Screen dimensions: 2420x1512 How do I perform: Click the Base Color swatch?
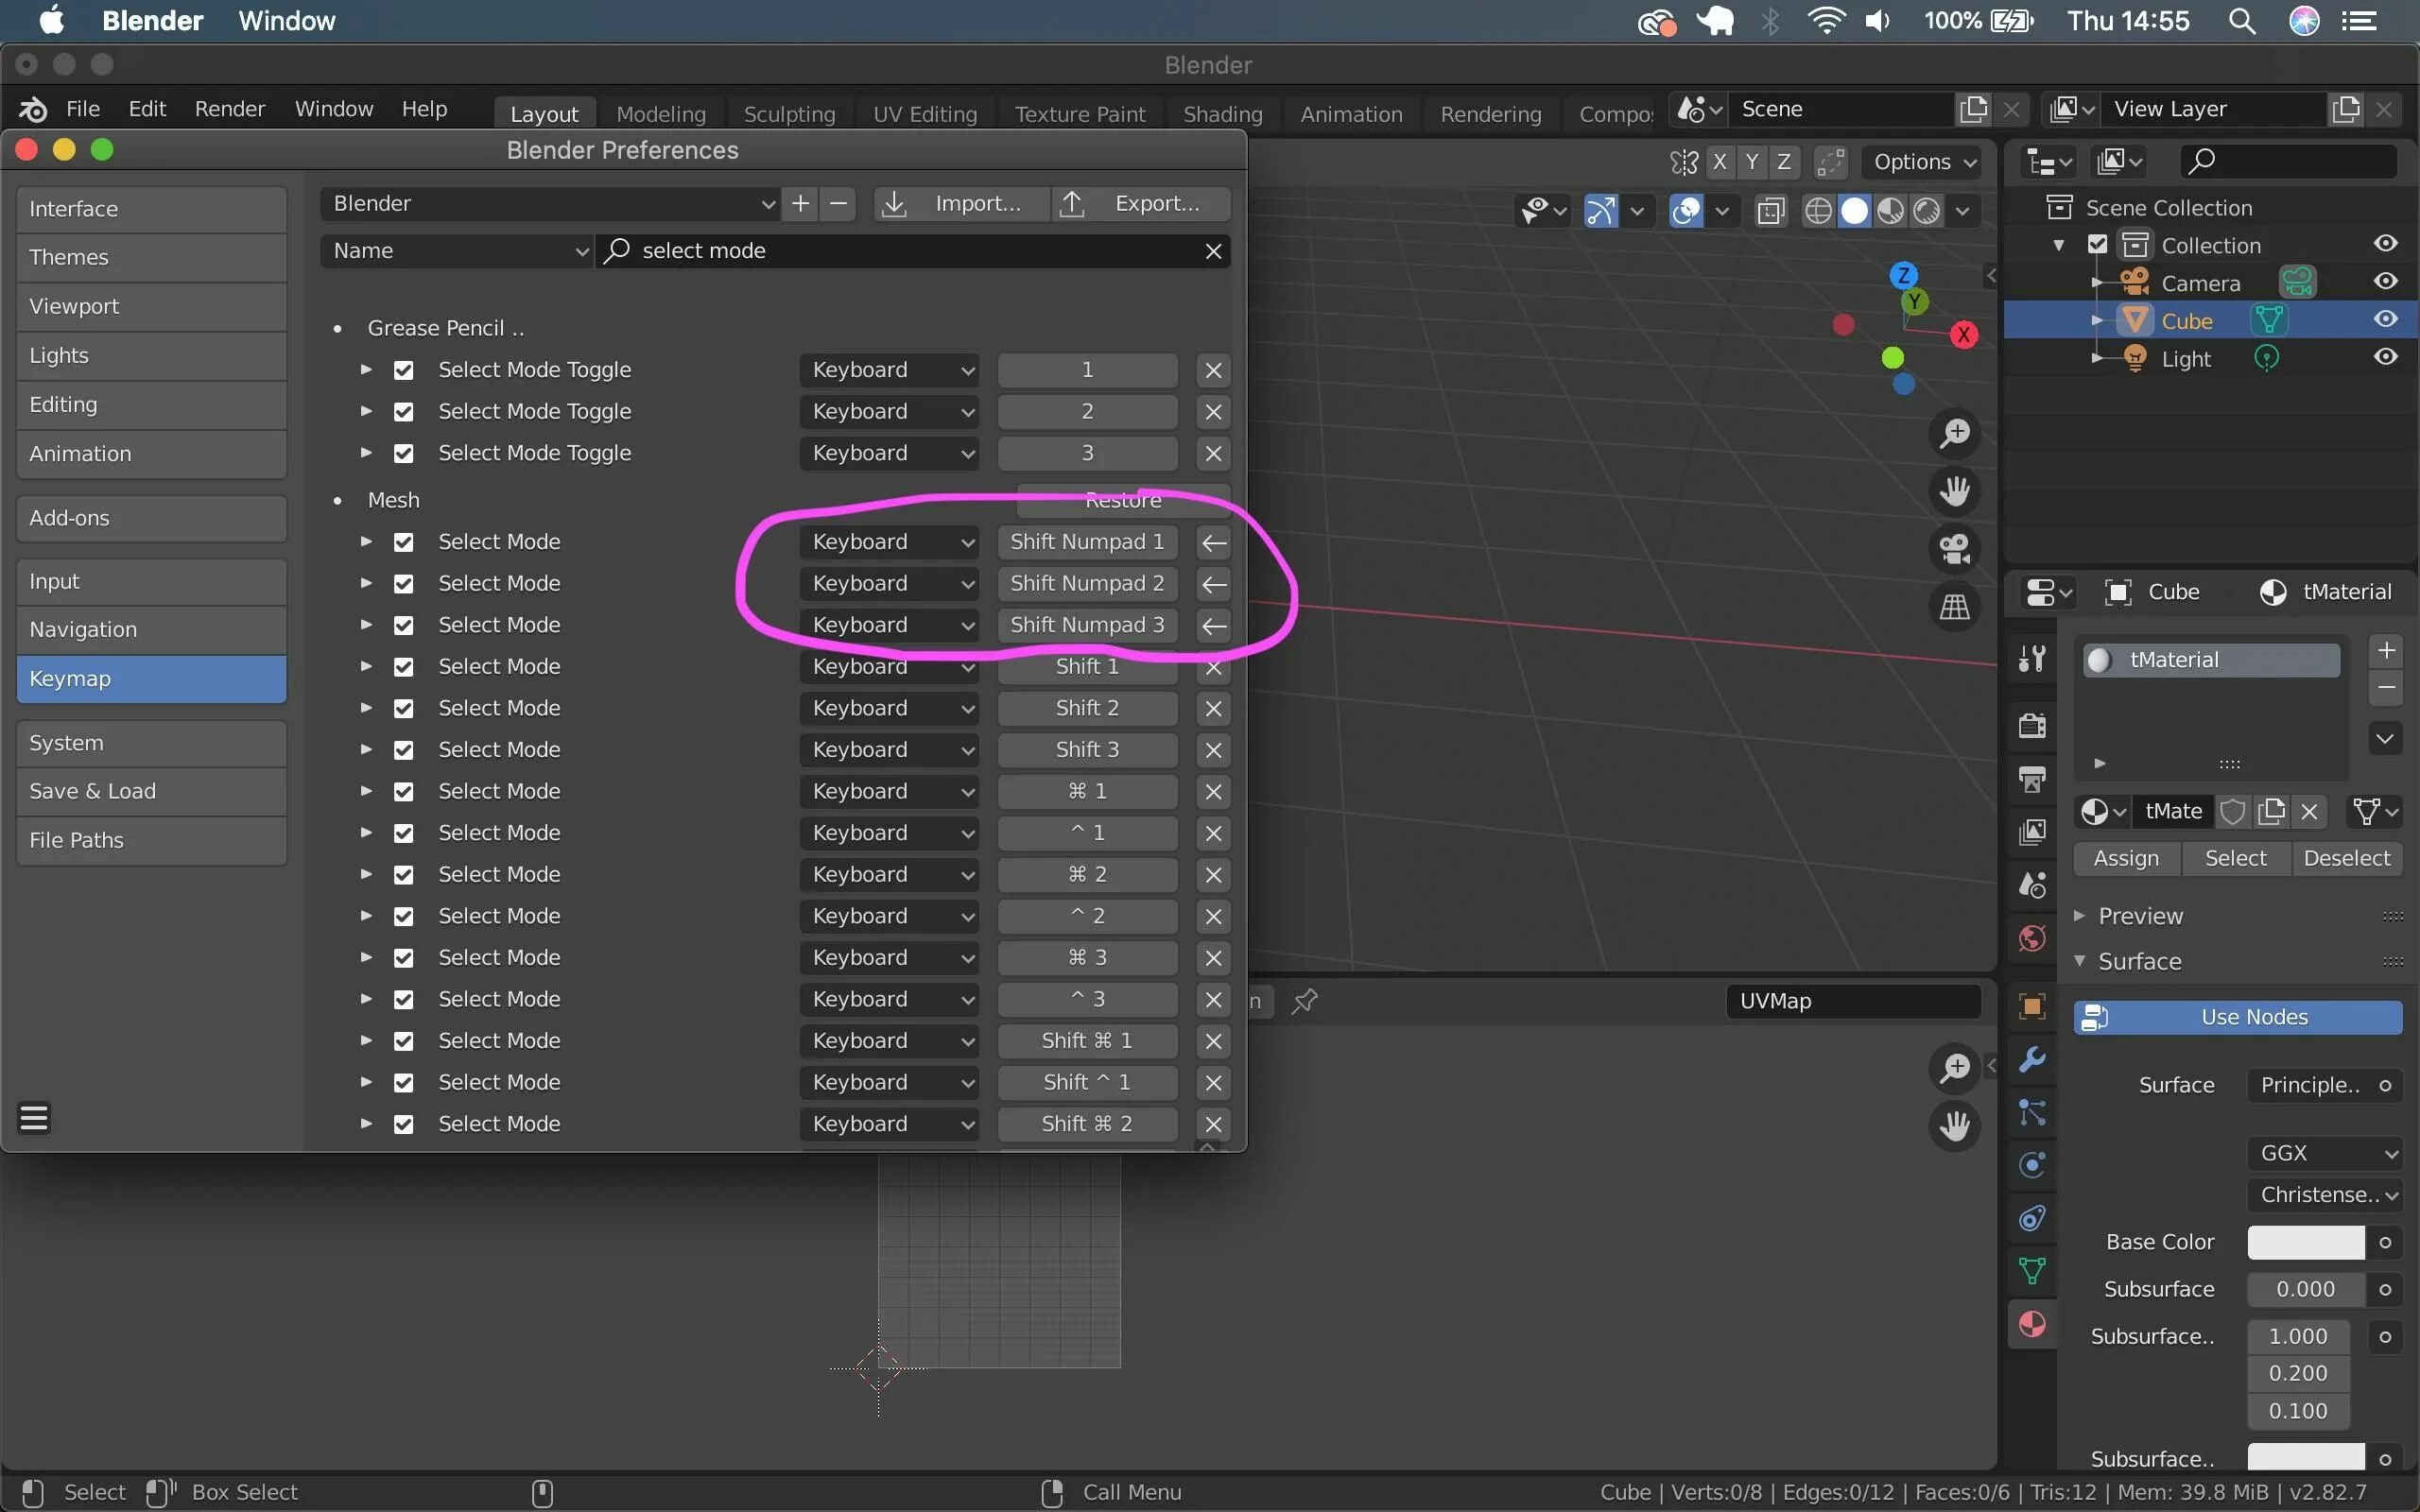[x=2305, y=1242]
